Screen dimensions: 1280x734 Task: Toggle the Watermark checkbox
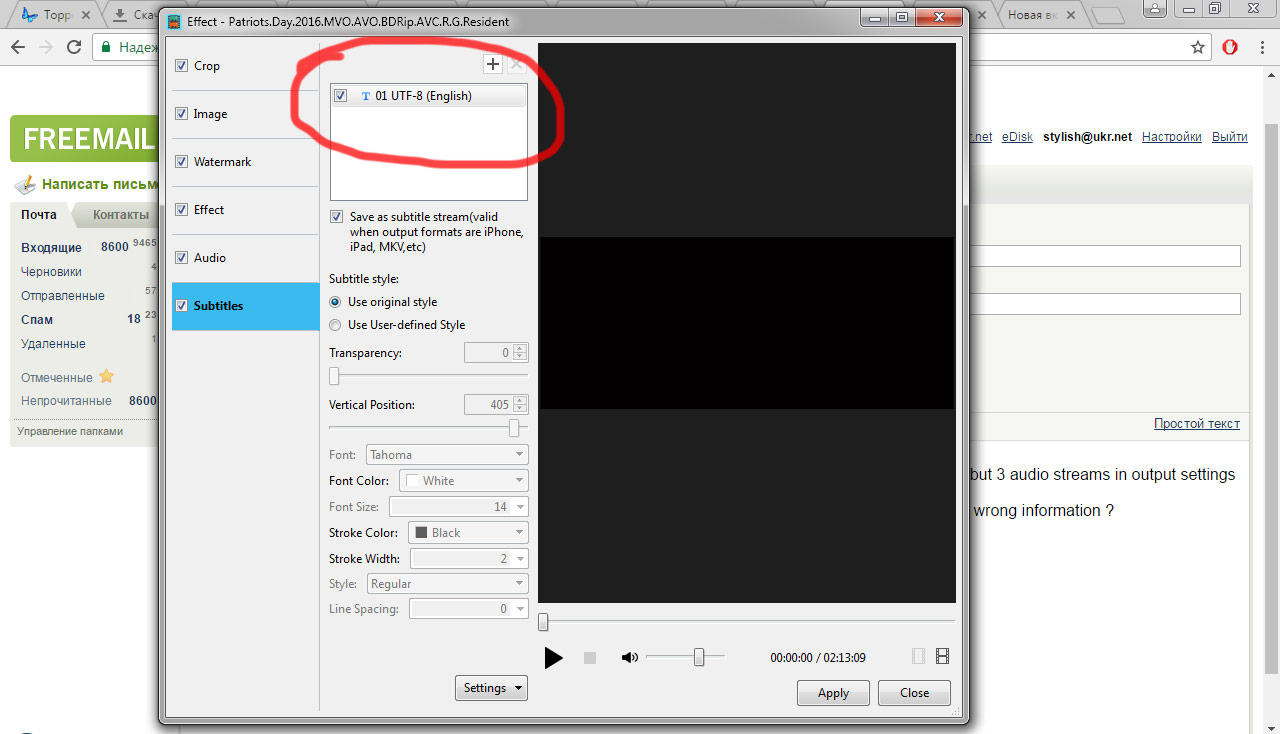pos(181,162)
